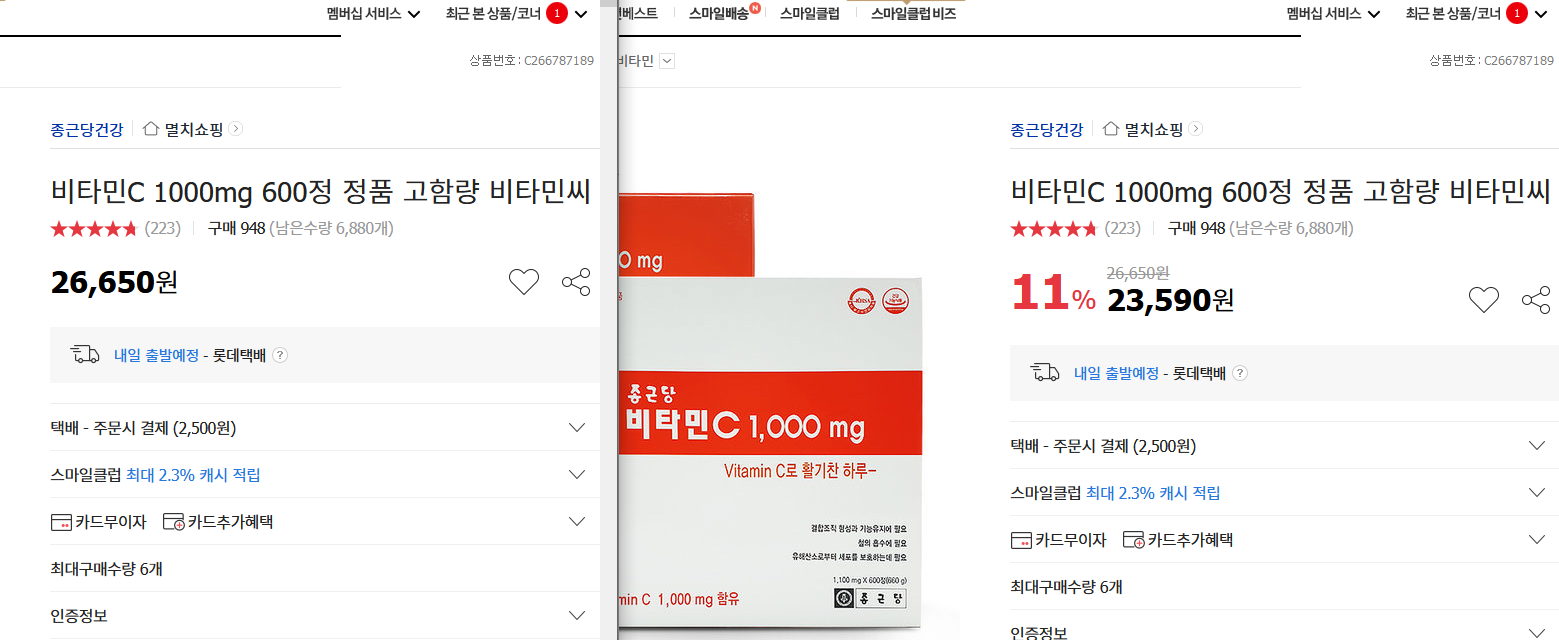Open 최근 본 상품/코너 dropdown arrow on 26,650원 page
This screenshot has height=640, width=1559.
pos(581,14)
